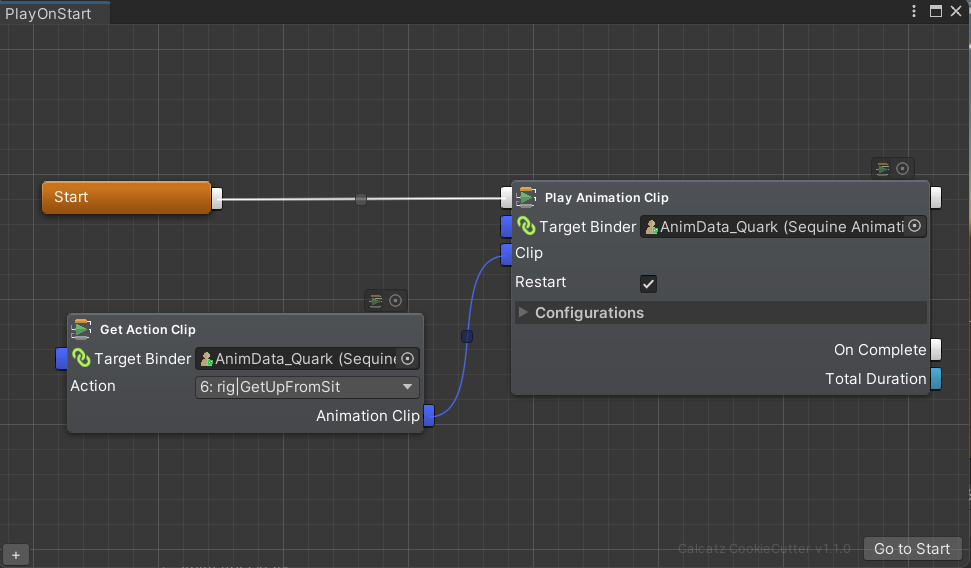Expand the Configurations section
This screenshot has width=971, height=568.
pyautogui.click(x=523, y=313)
